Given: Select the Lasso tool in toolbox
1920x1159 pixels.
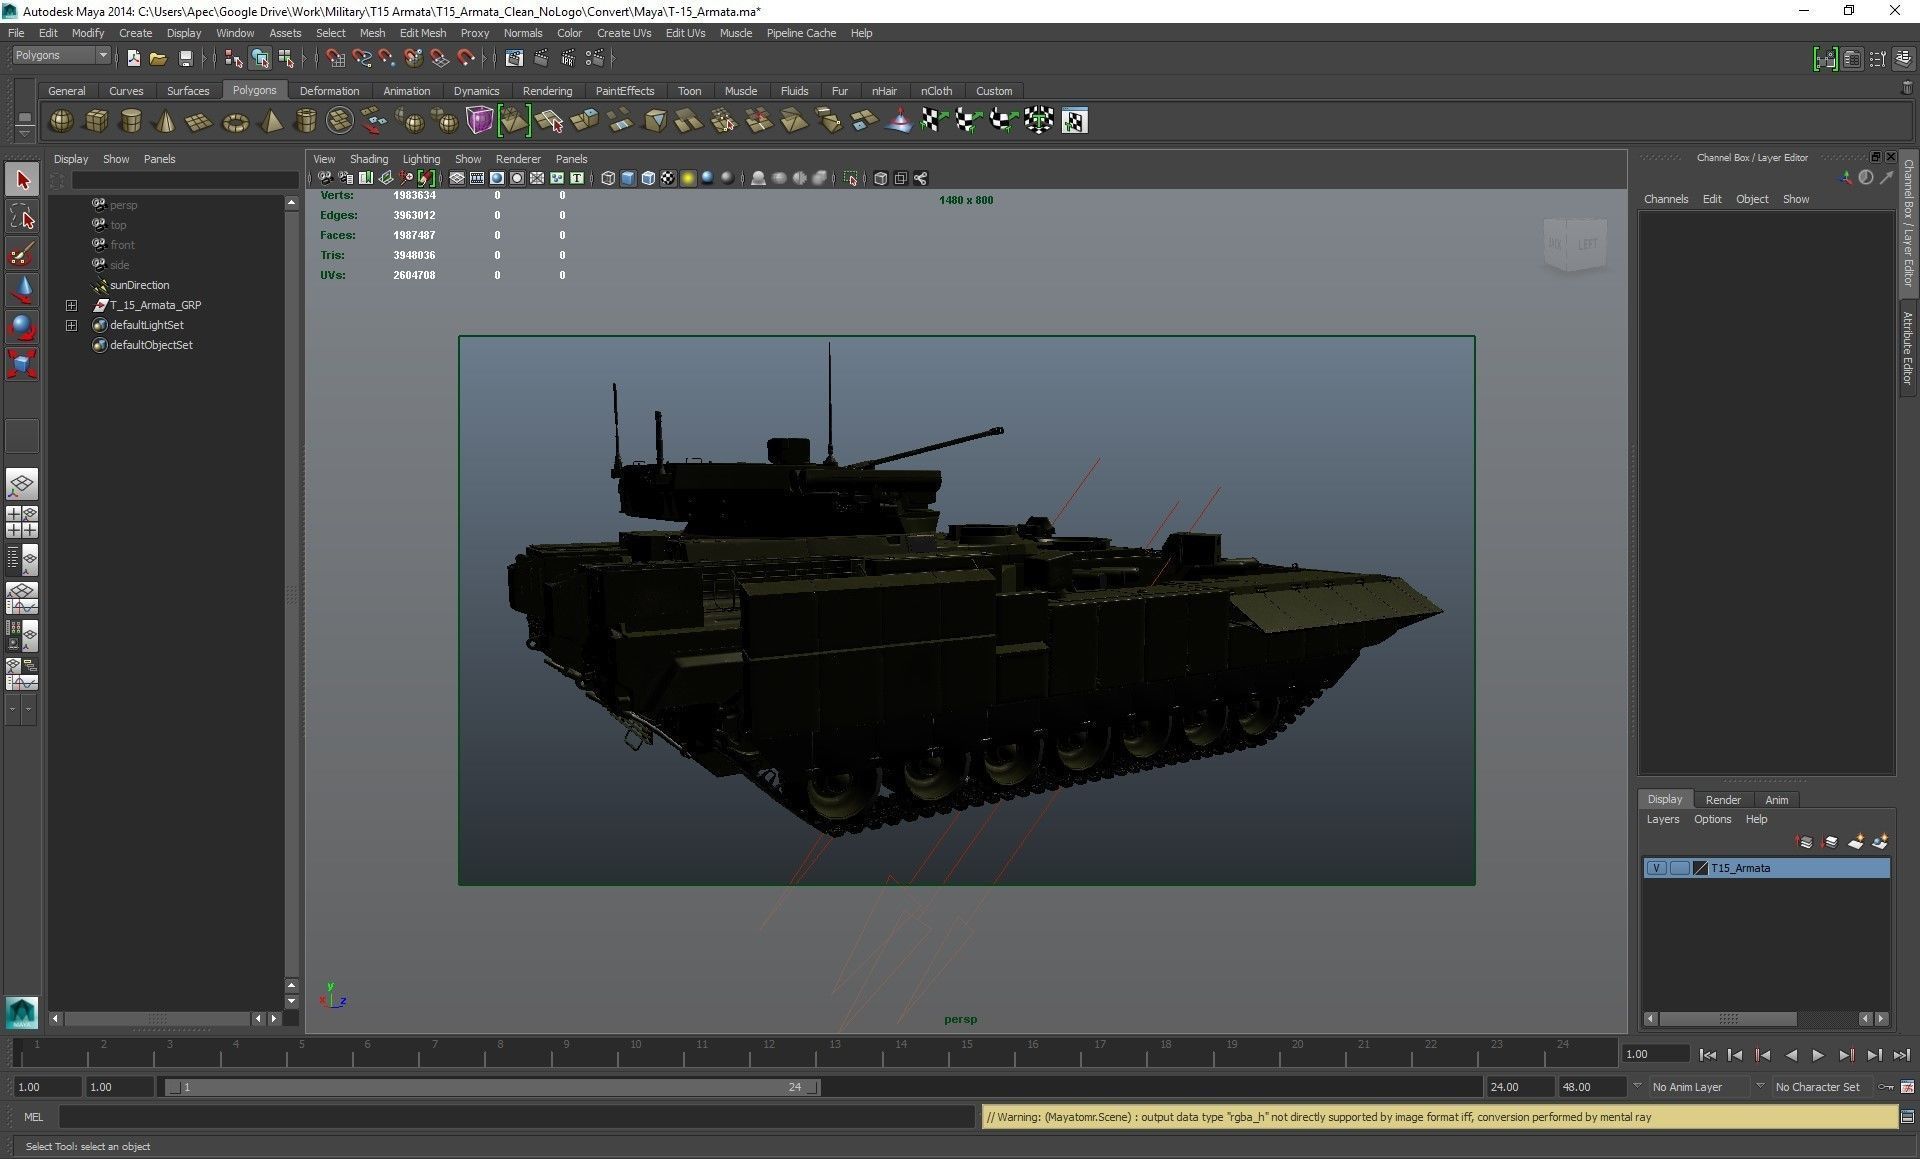Looking at the screenshot, I should click(22, 217).
